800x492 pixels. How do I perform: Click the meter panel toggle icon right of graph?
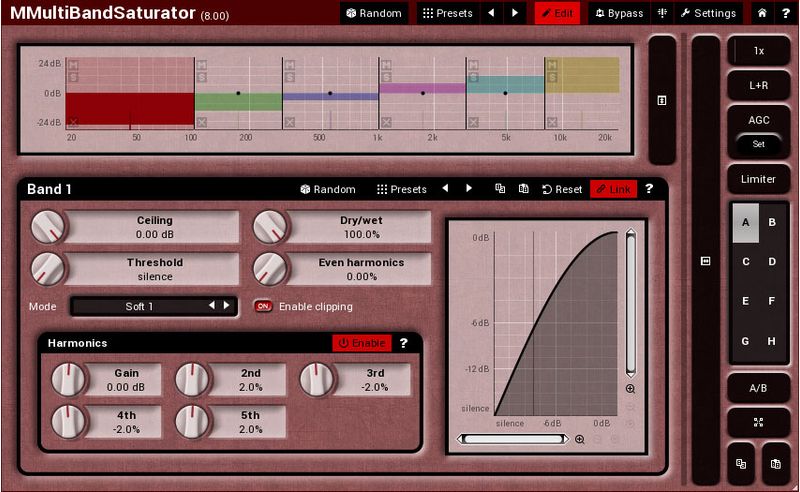[662, 101]
